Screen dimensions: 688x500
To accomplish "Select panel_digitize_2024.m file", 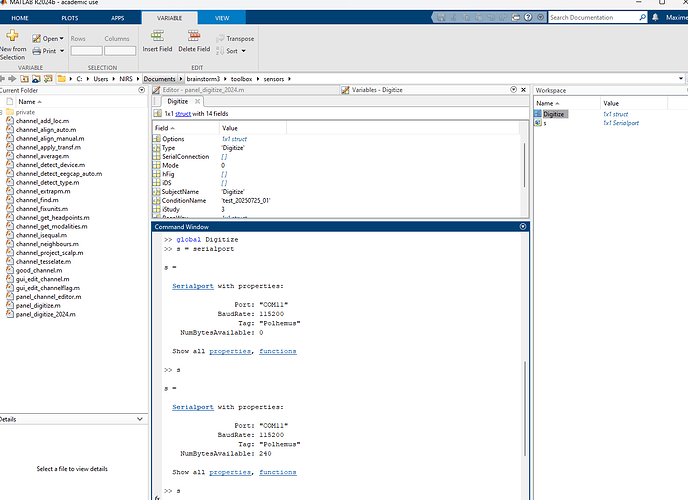I will (x=46, y=314).
